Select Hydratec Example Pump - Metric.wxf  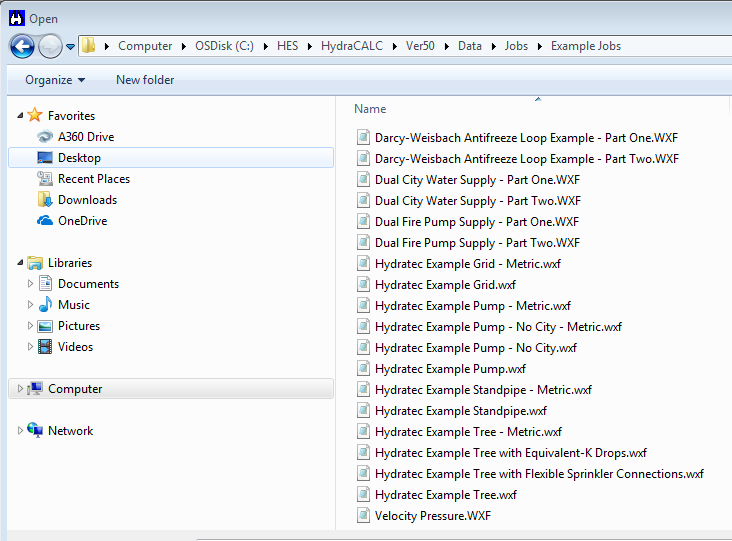473,306
